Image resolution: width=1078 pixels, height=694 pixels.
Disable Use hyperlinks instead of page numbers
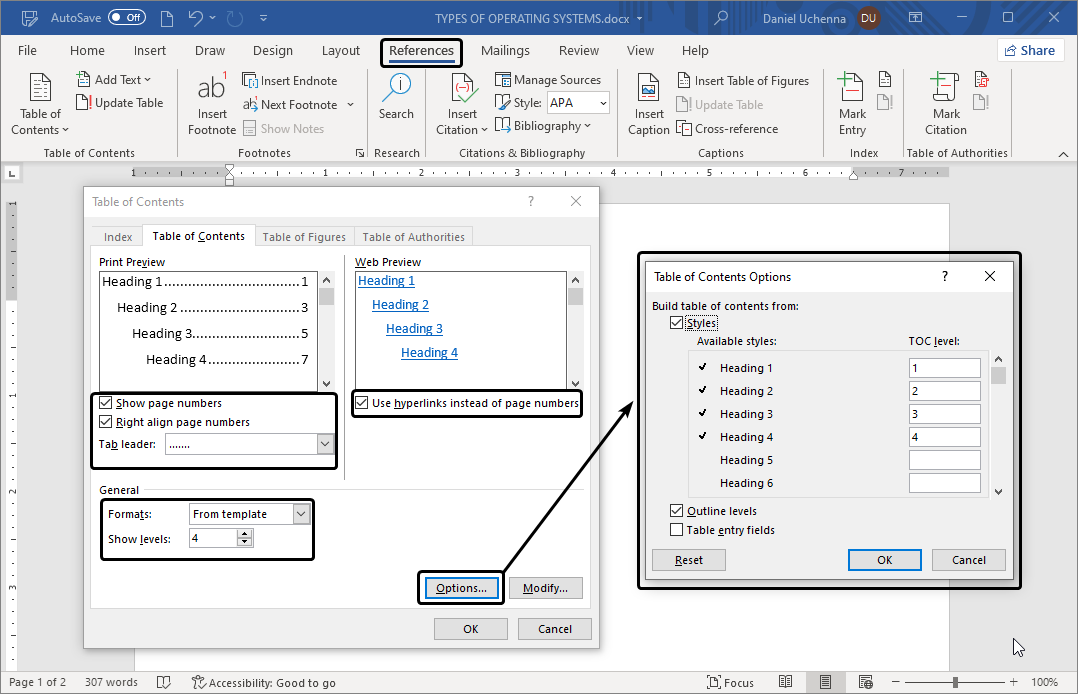(x=362, y=403)
